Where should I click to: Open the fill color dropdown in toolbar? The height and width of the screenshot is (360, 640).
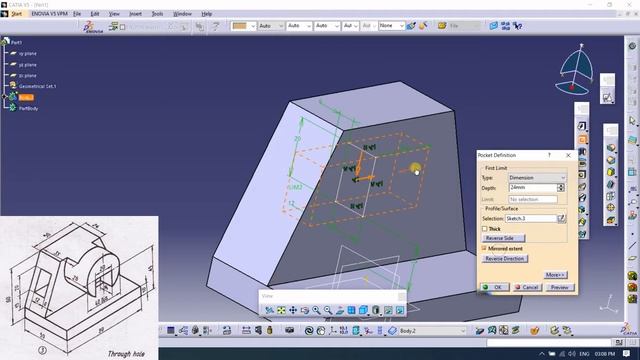pyautogui.click(x=253, y=26)
